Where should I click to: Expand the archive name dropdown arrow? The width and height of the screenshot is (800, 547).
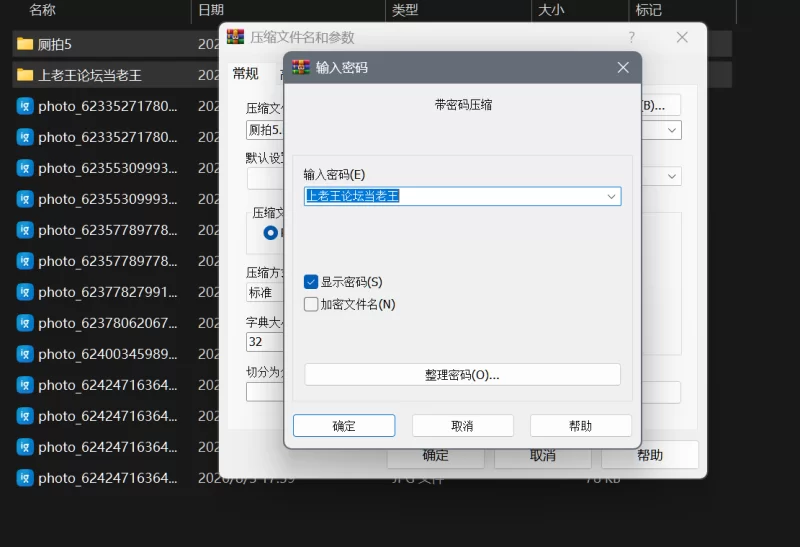pyautogui.click(x=672, y=130)
